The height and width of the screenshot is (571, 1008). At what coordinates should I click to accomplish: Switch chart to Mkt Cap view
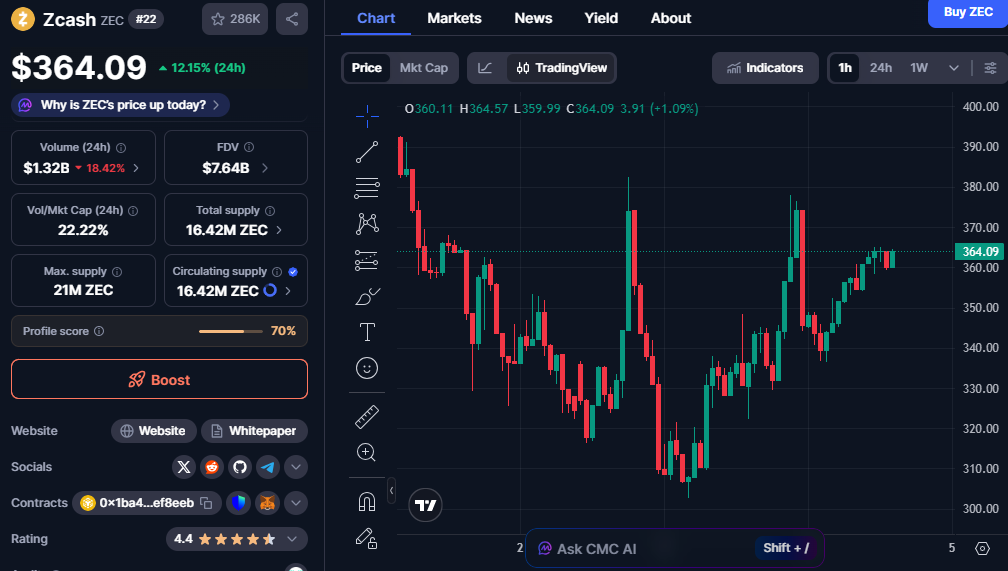click(423, 68)
